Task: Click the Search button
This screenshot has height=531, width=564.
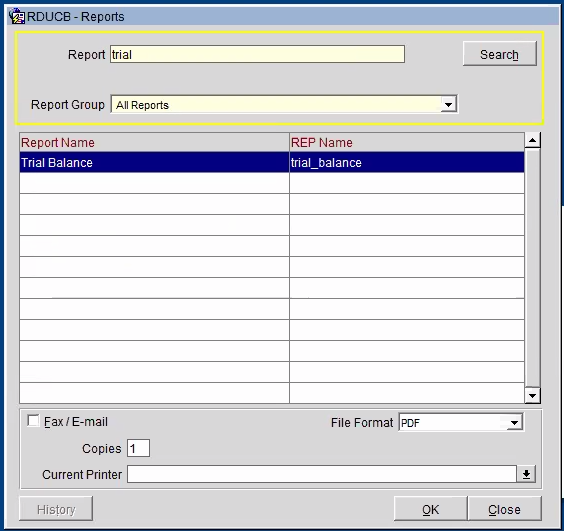Action: 500,54
